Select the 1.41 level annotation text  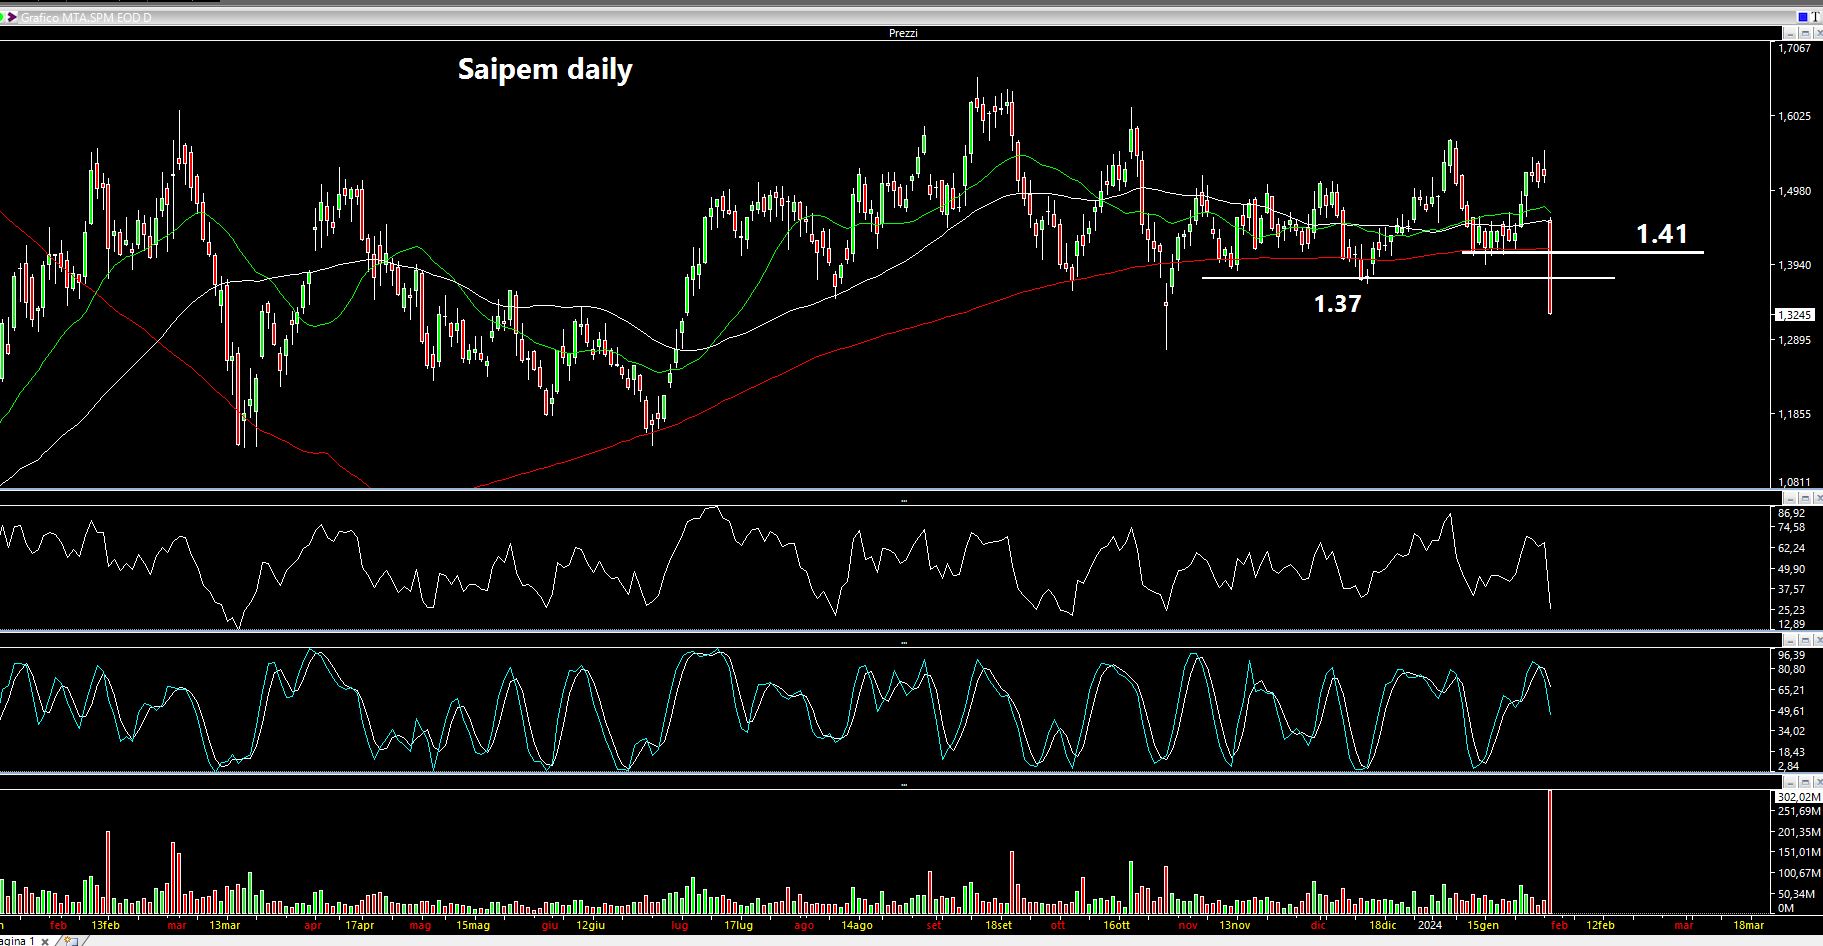click(x=1662, y=234)
